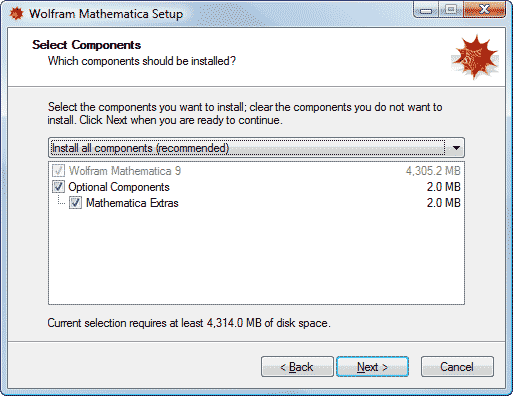The width and height of the screenshot is (513, 396).
Task: Uncheck the Optional Components checkbox
Action: pos(58,187)
